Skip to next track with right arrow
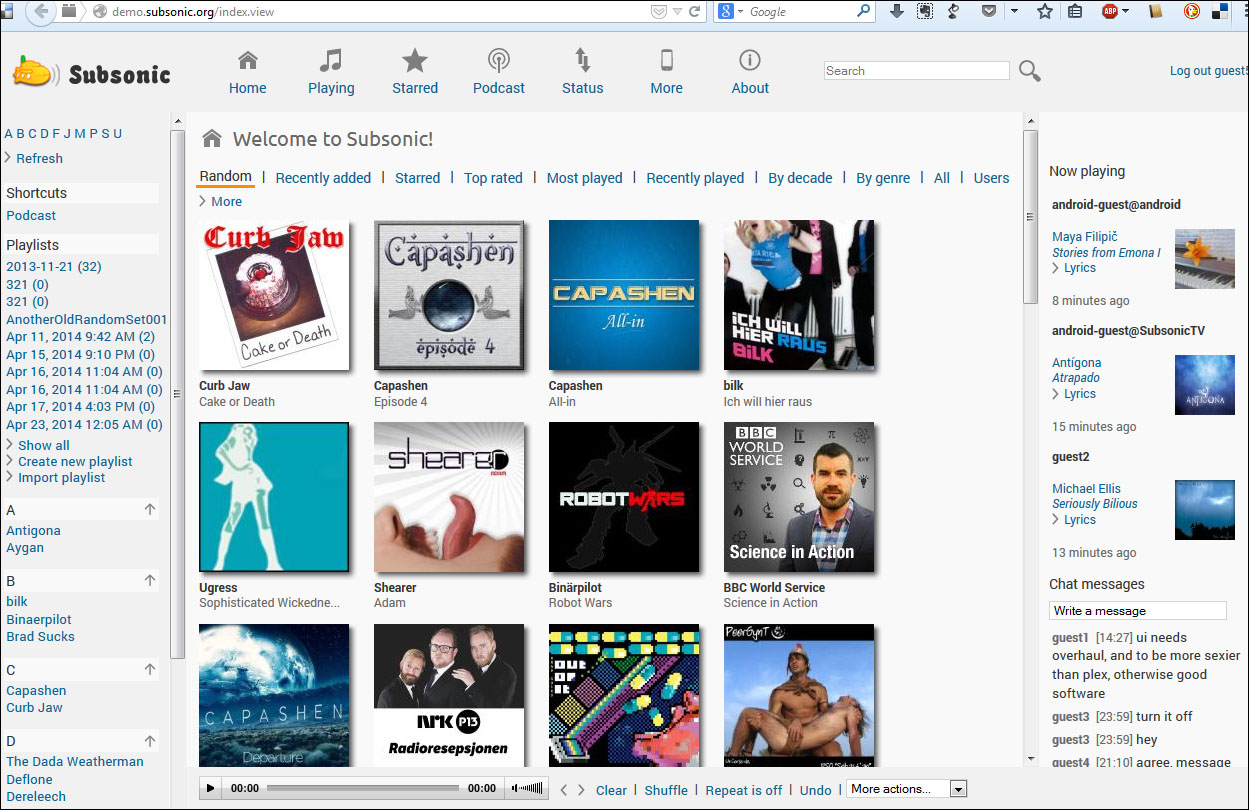 click(581, 790)
